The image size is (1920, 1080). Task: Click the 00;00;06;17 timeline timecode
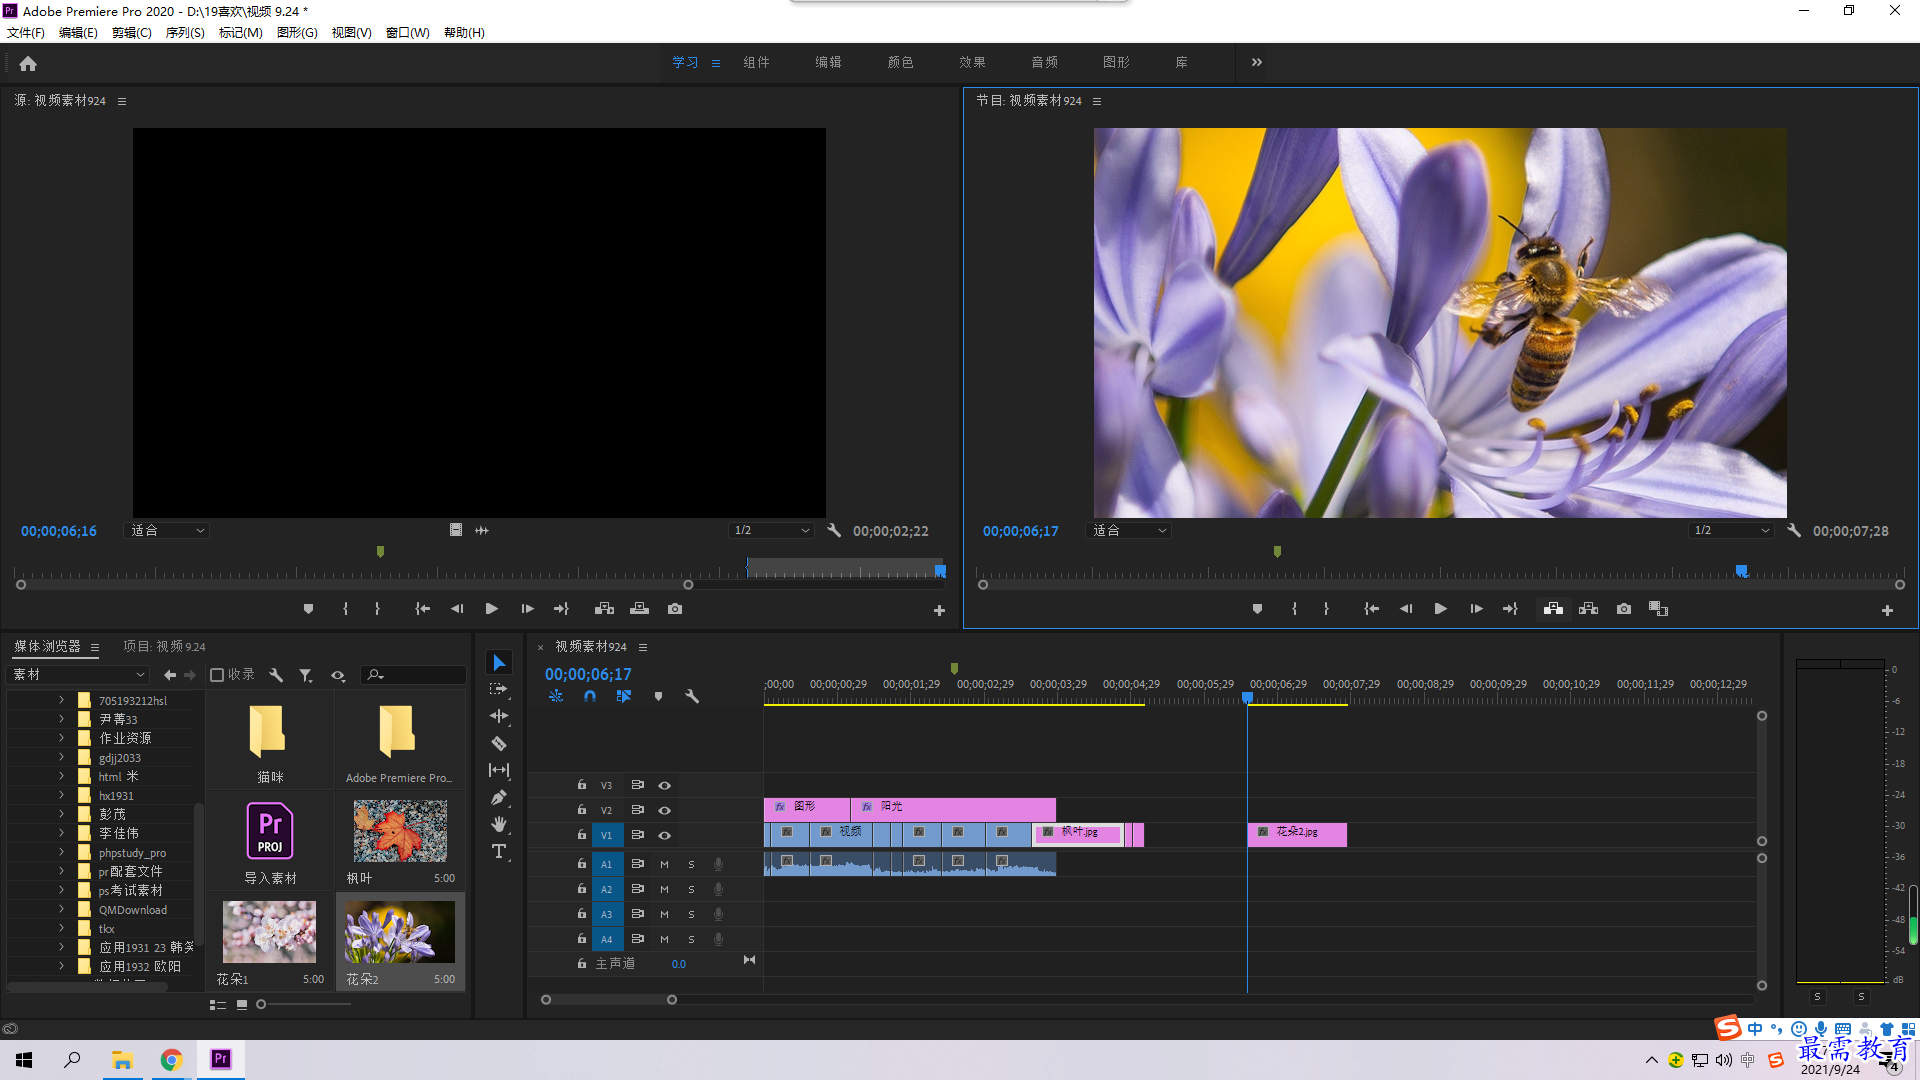588,675
